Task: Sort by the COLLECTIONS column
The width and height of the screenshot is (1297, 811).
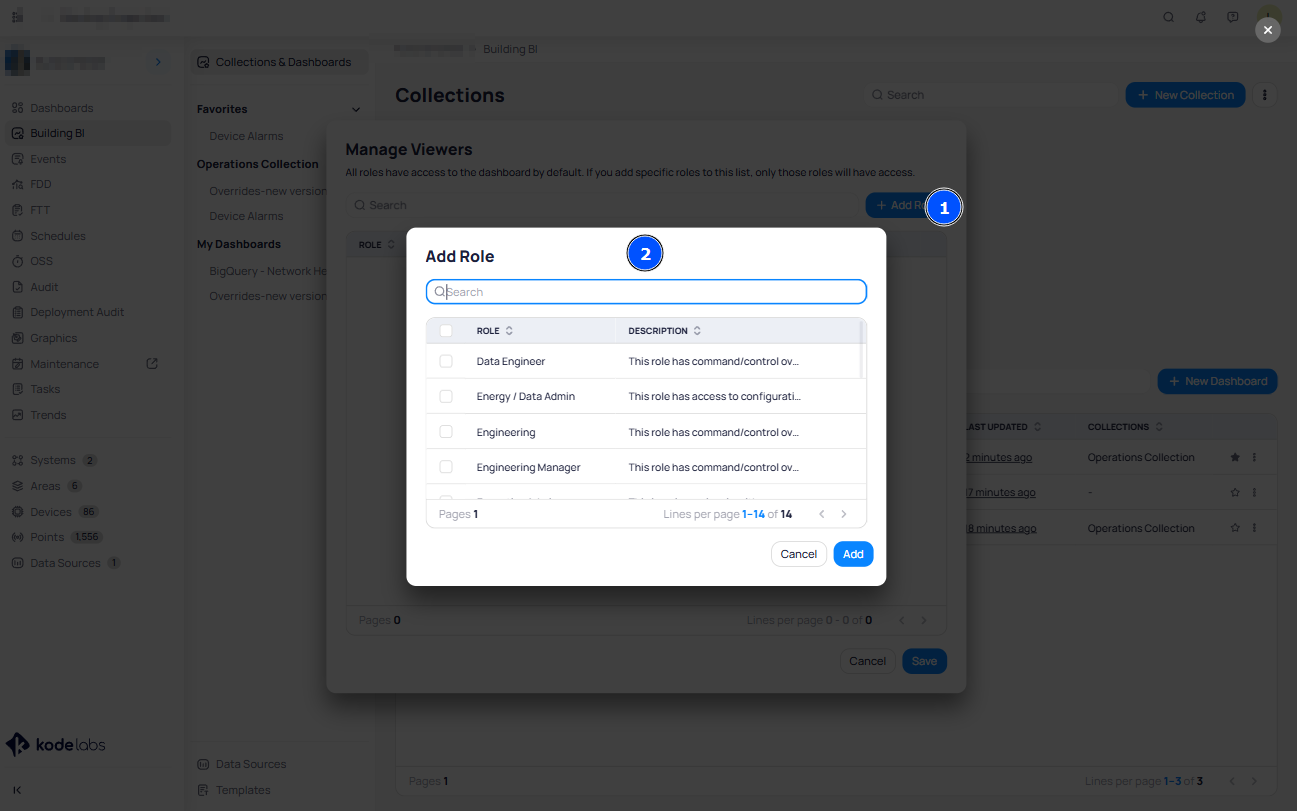Action: [1159, 427]
